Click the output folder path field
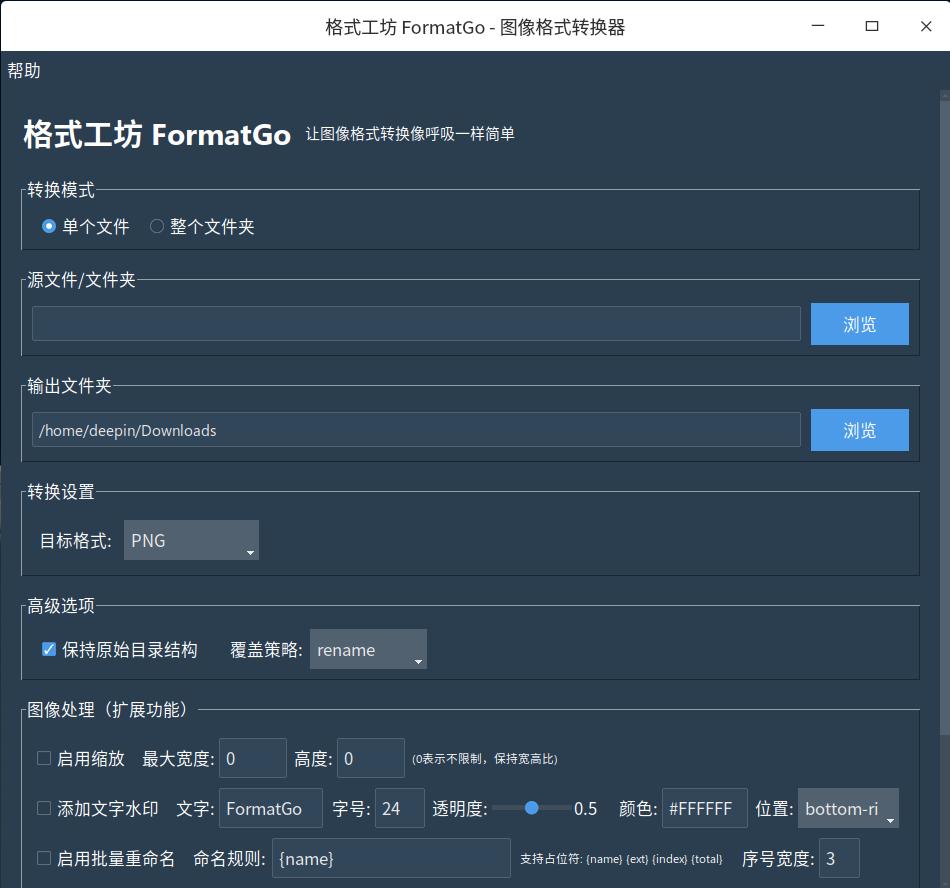The height and width of the screenshot is (888, 950). click(x=416, y=430)
